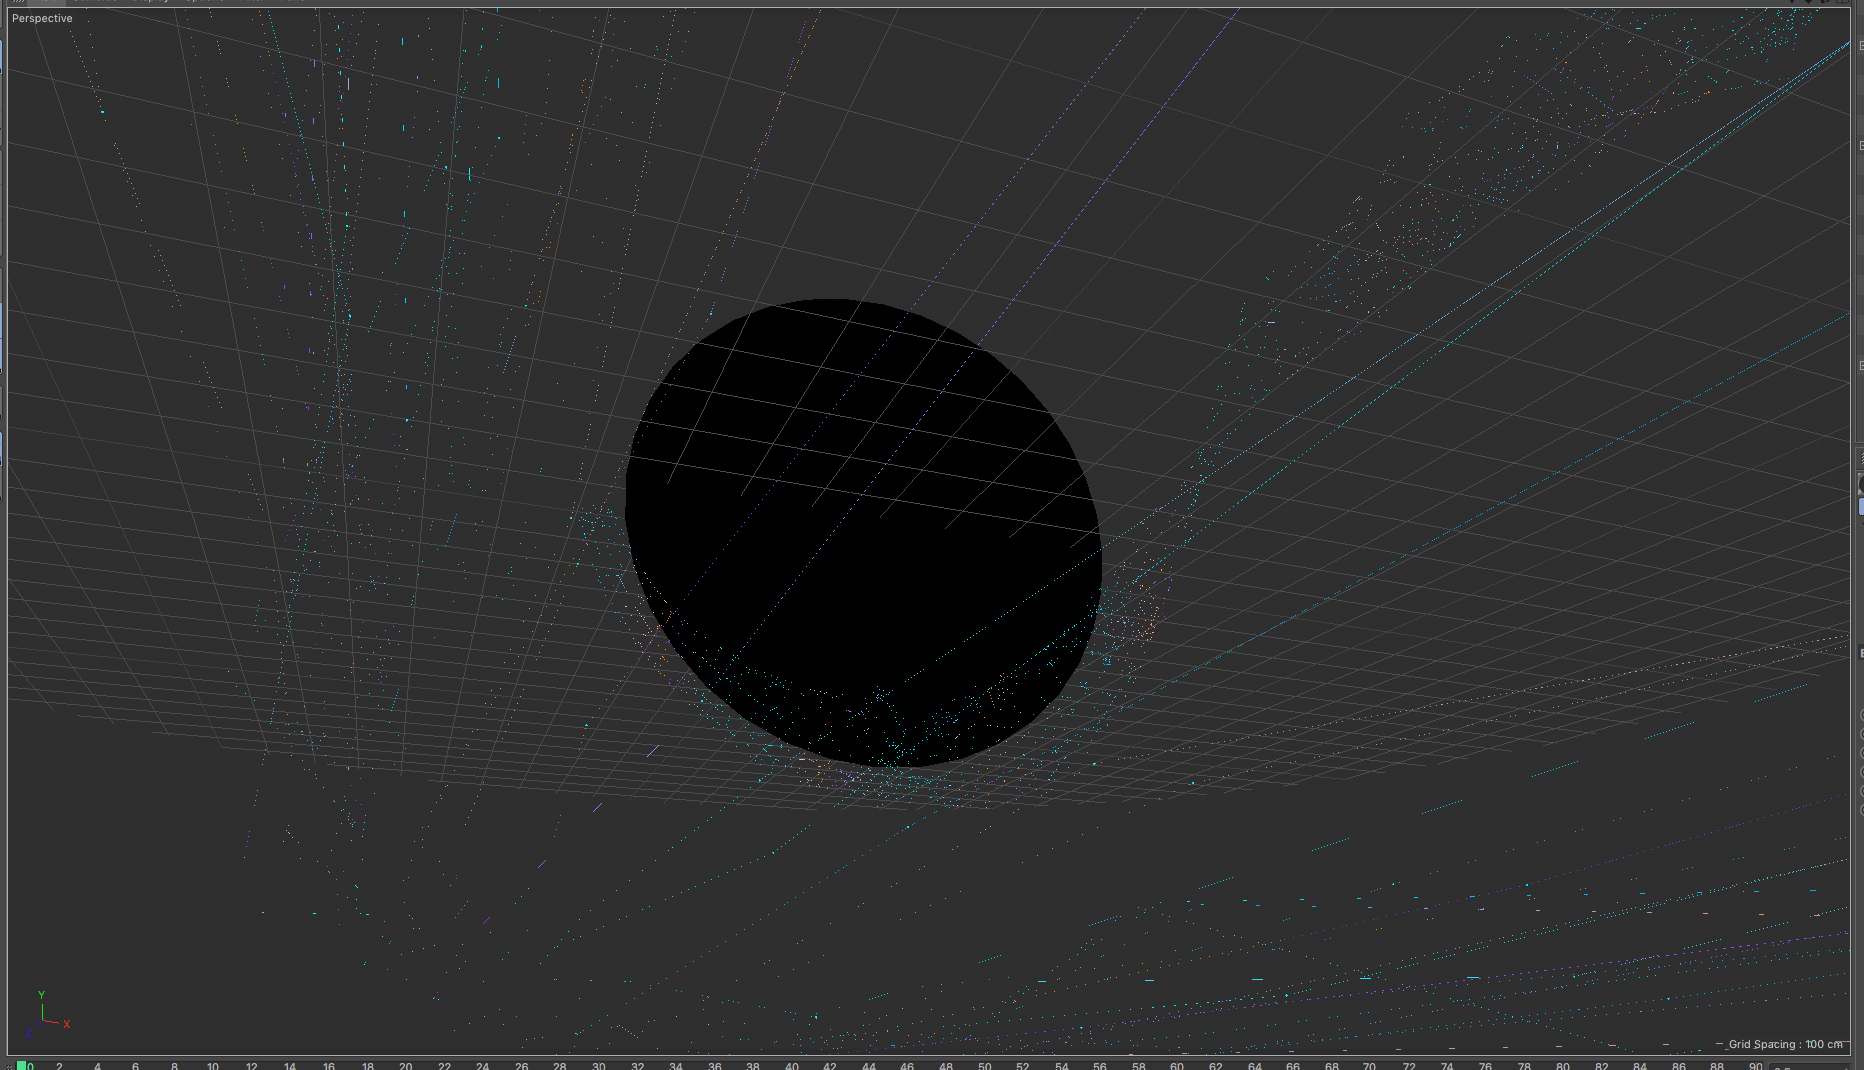Jump to frame 80 on timeline ruler
Screen dimensions: 1864x1070
(x=1563, y=1066)
